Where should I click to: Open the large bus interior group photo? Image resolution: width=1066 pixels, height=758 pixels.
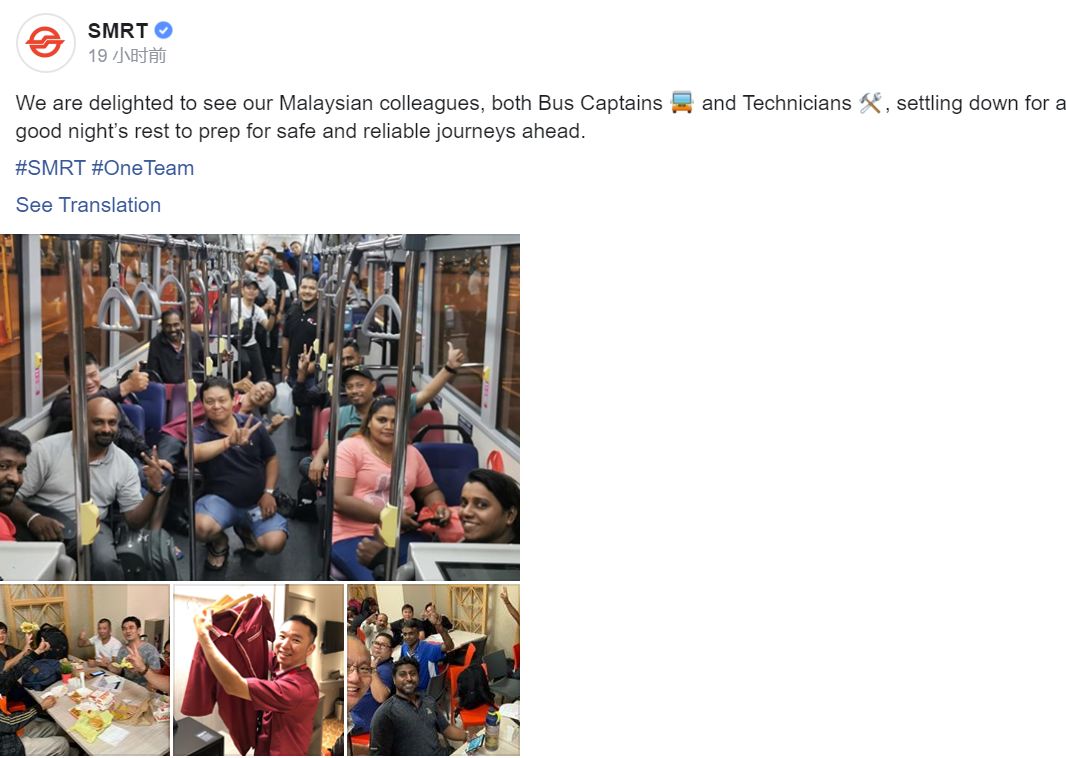[x=260, y=407]
